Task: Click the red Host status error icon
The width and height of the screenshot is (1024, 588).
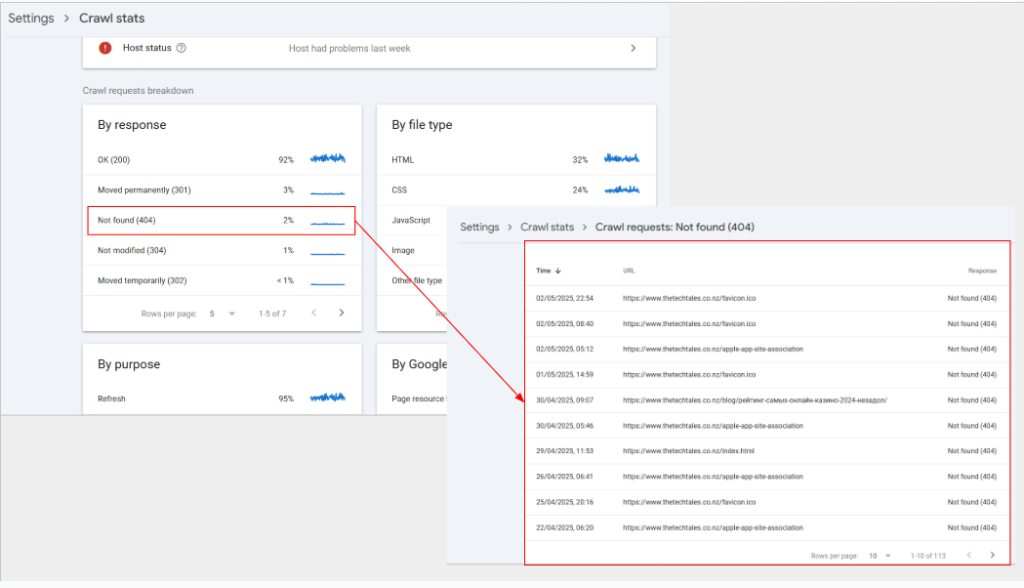Action: click(x=104, y=48)
